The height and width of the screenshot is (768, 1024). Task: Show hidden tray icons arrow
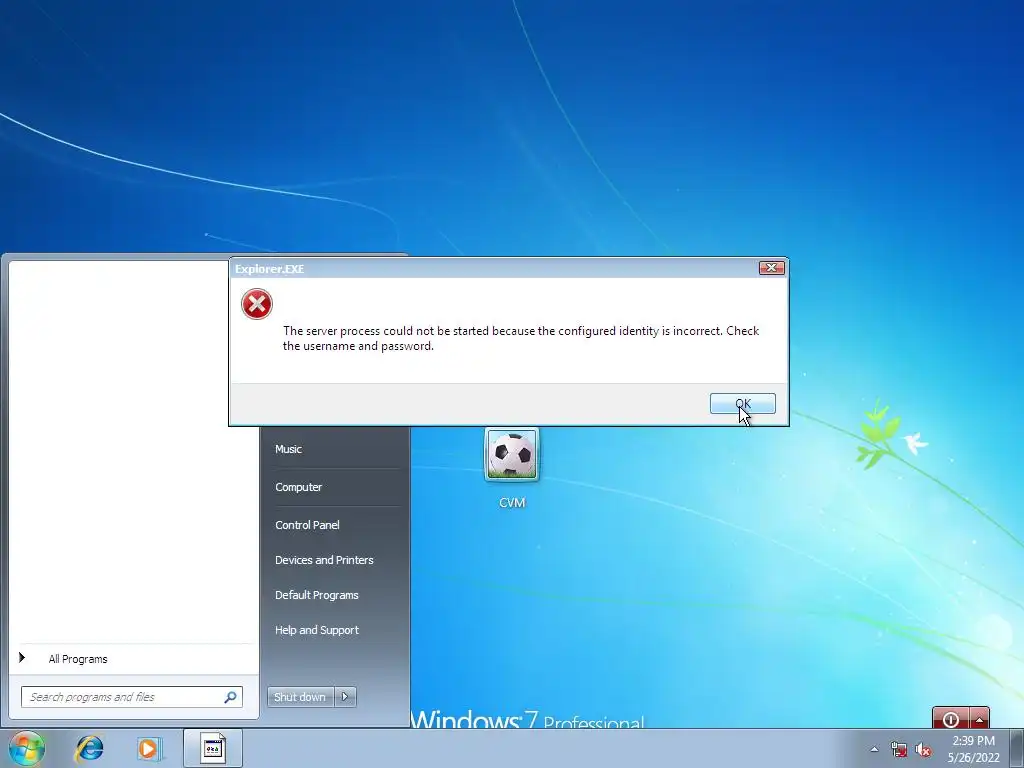[x=874, y=750]
